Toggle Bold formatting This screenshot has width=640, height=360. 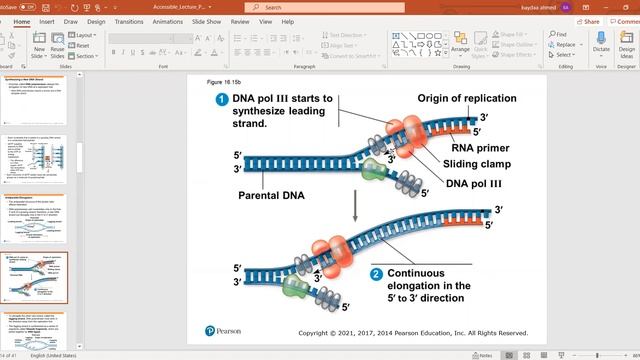pos(113,53)
